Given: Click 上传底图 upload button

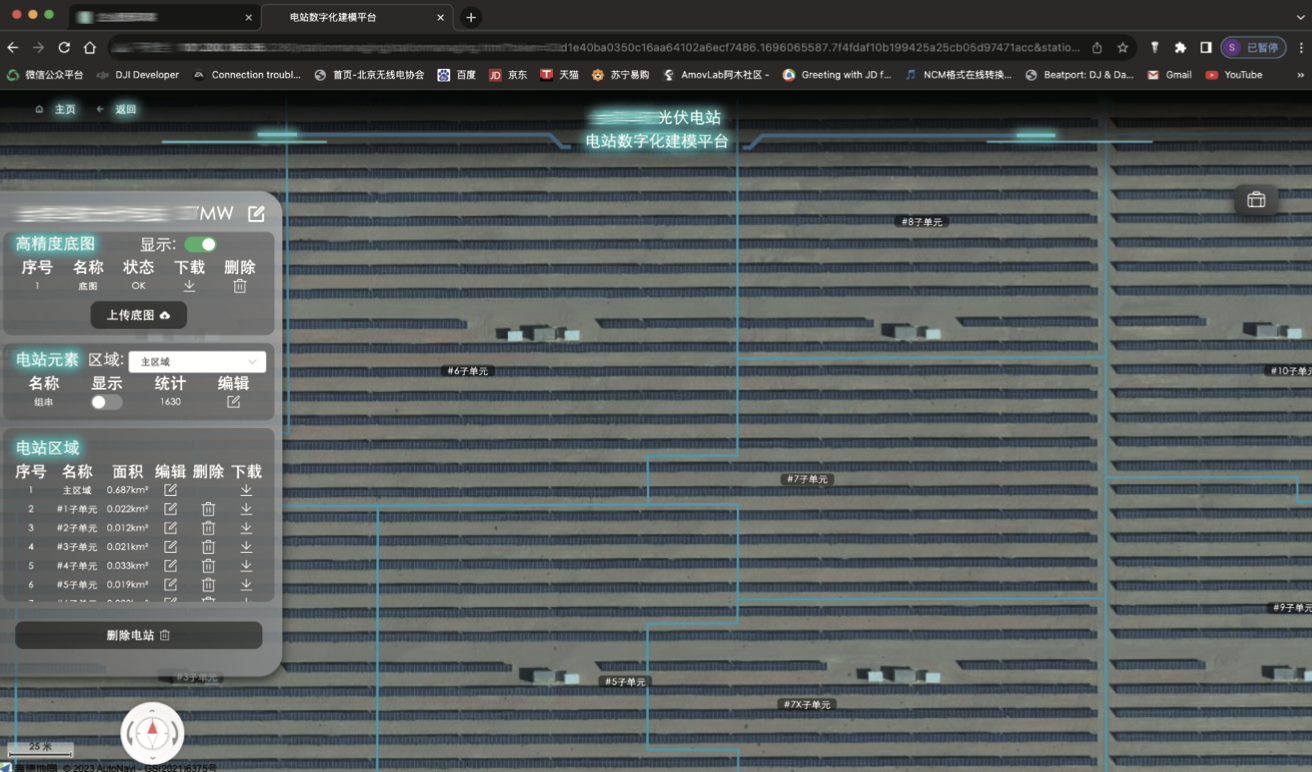Looking at the screenshot, I should [x=139, y=315].
